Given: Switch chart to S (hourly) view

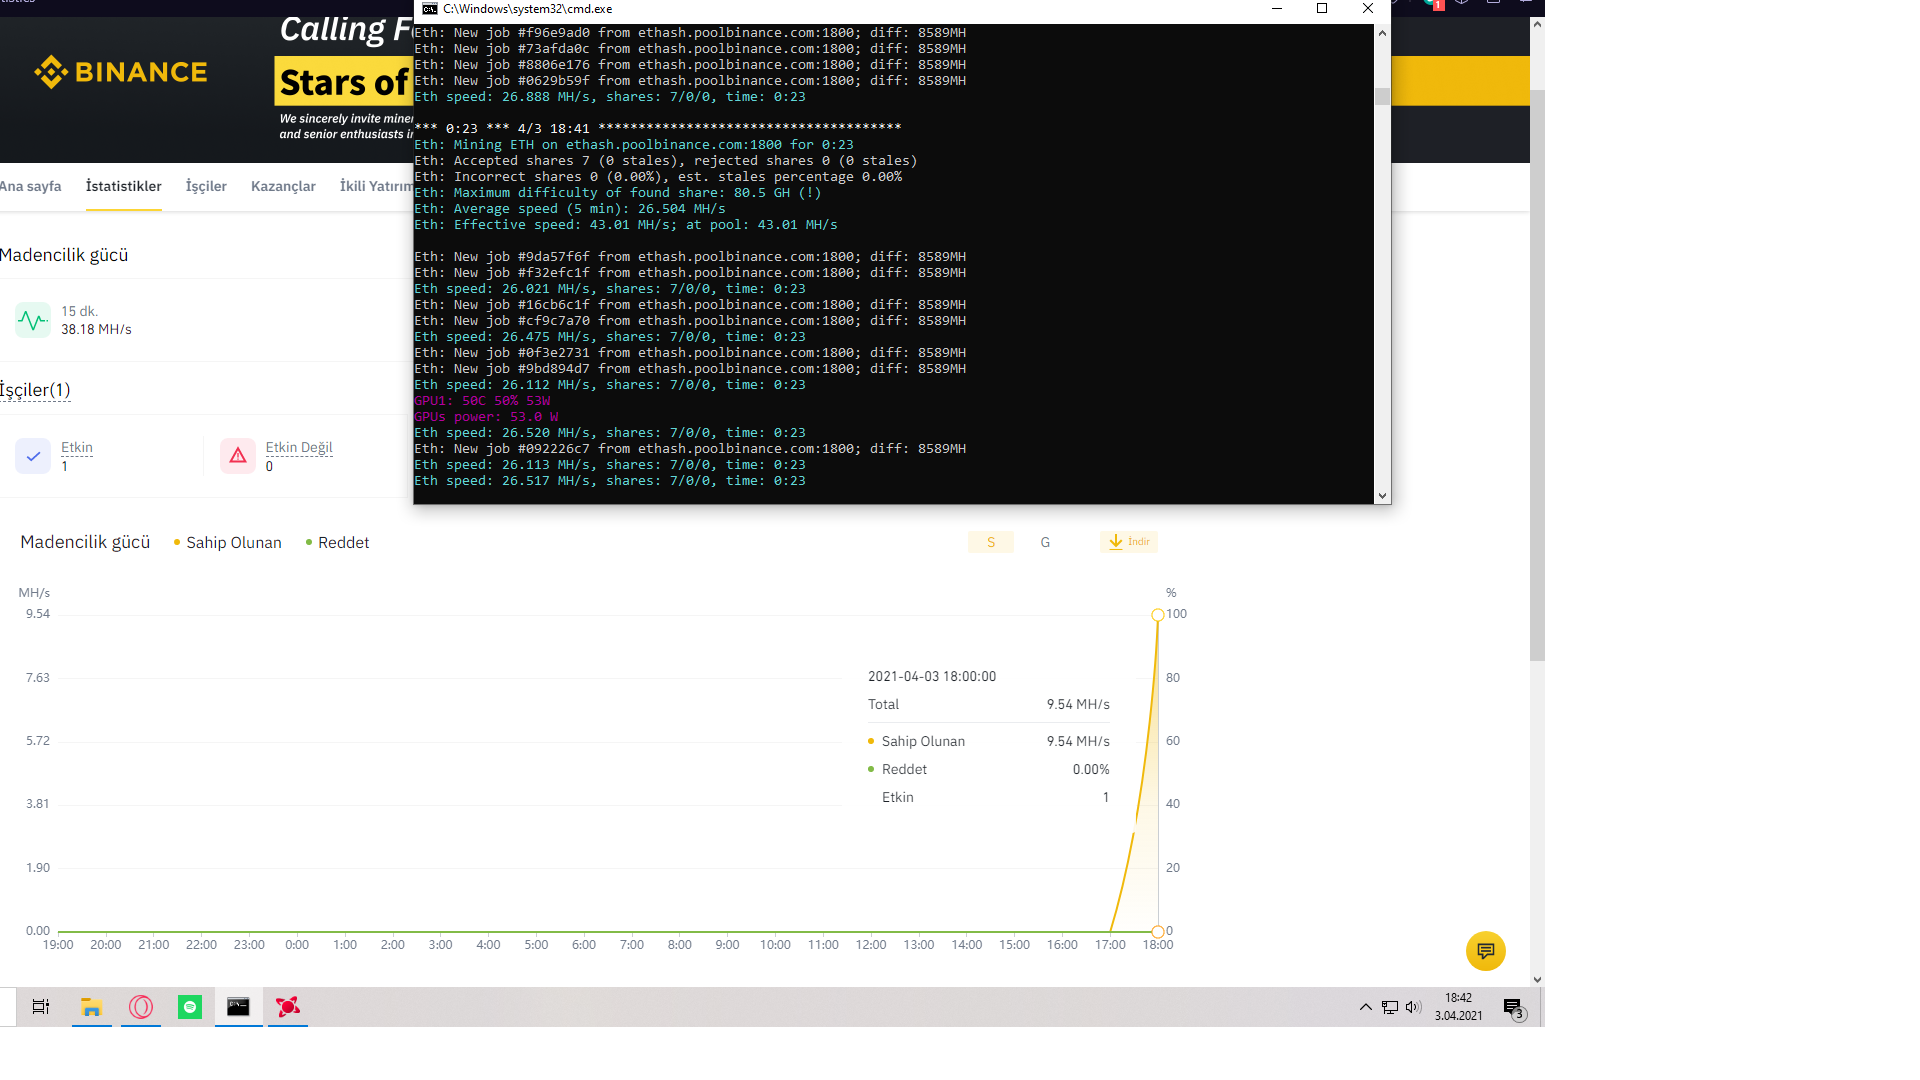Looking at the screenshot, I should tap(991, 542).
